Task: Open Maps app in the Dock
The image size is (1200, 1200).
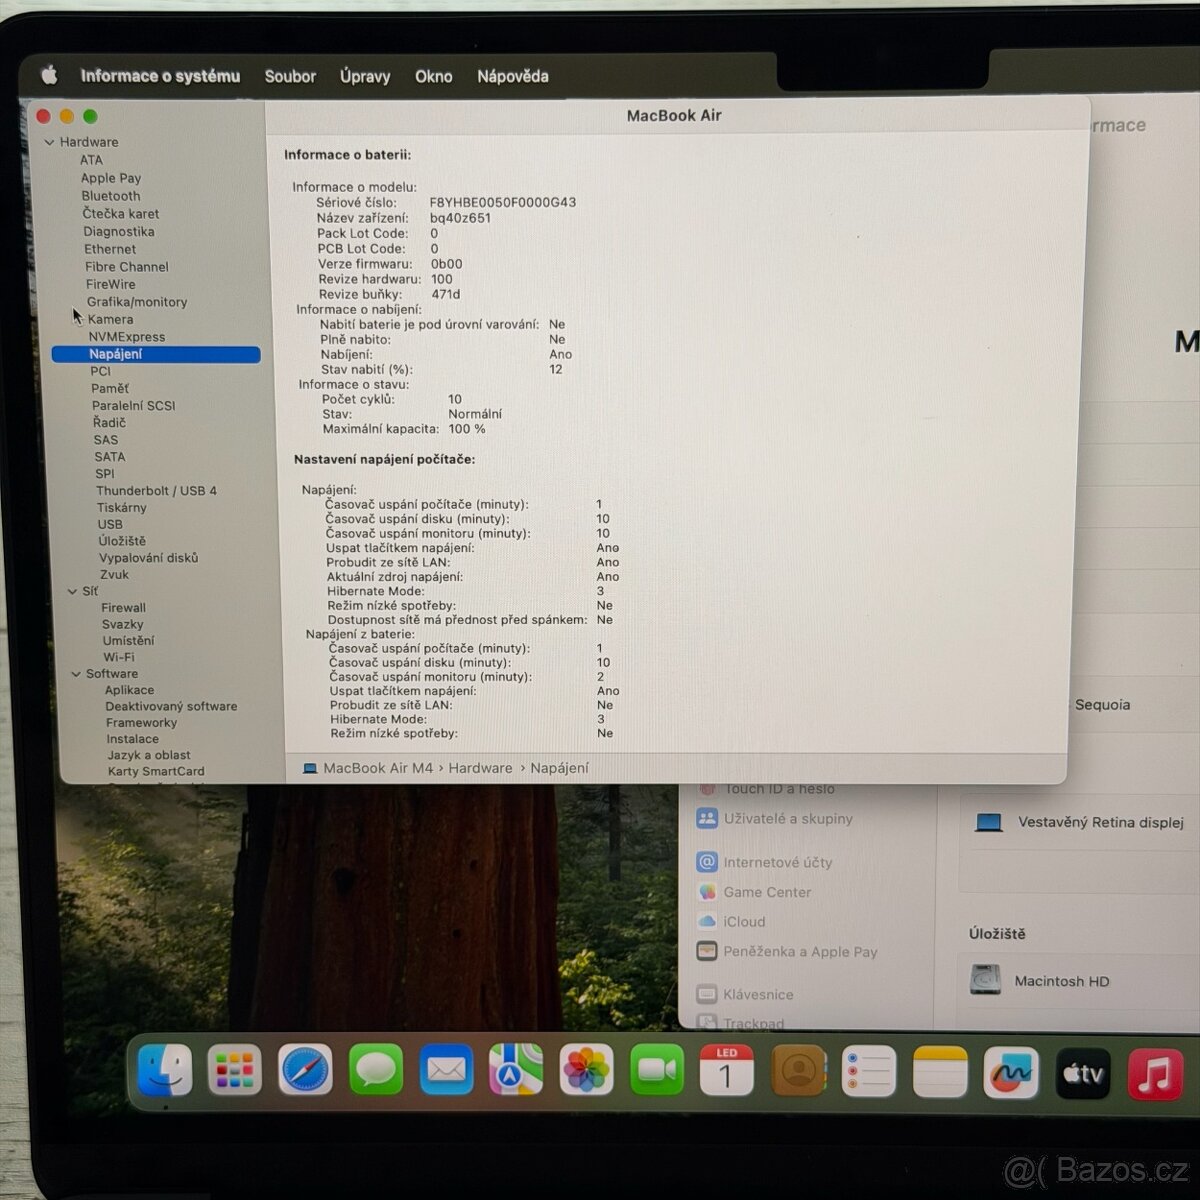Action: coord(516,1071)
